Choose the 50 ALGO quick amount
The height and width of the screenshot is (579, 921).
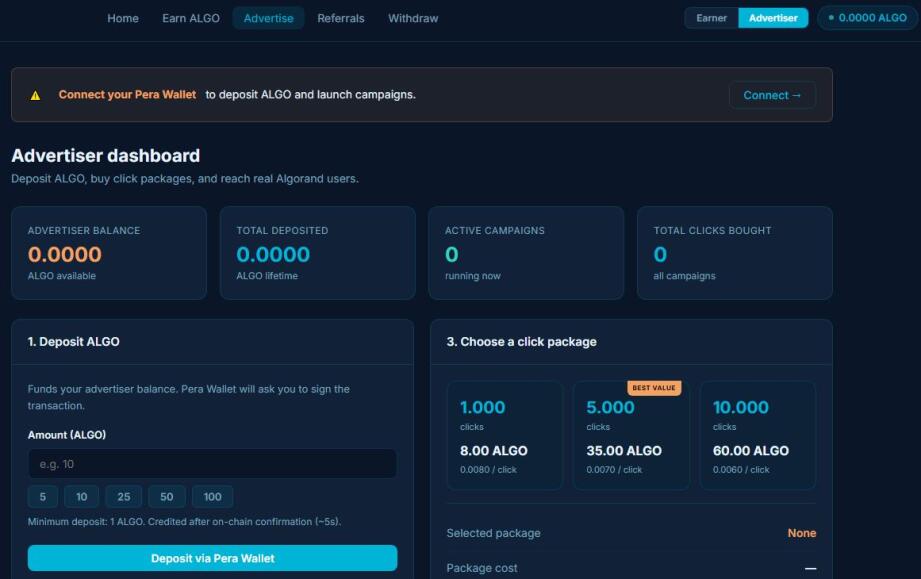[167, 497]
